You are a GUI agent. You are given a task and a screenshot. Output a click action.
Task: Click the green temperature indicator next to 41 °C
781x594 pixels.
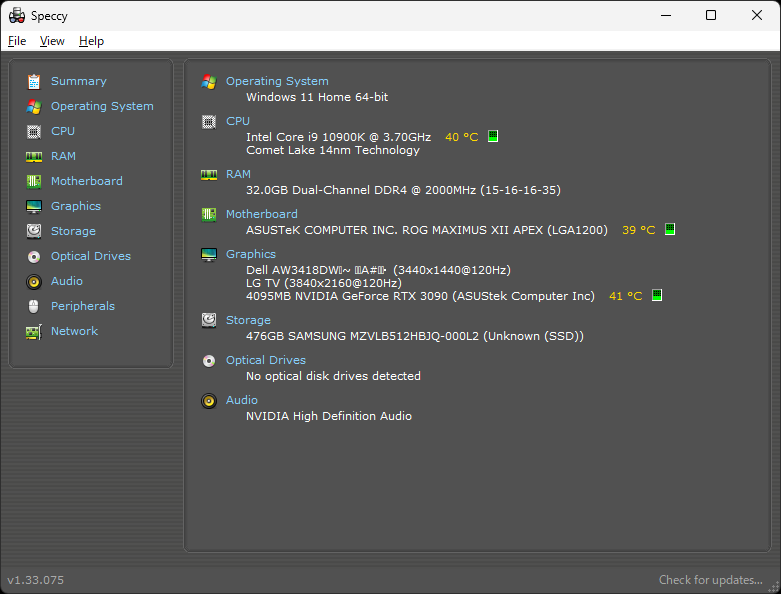pos(657,295)
